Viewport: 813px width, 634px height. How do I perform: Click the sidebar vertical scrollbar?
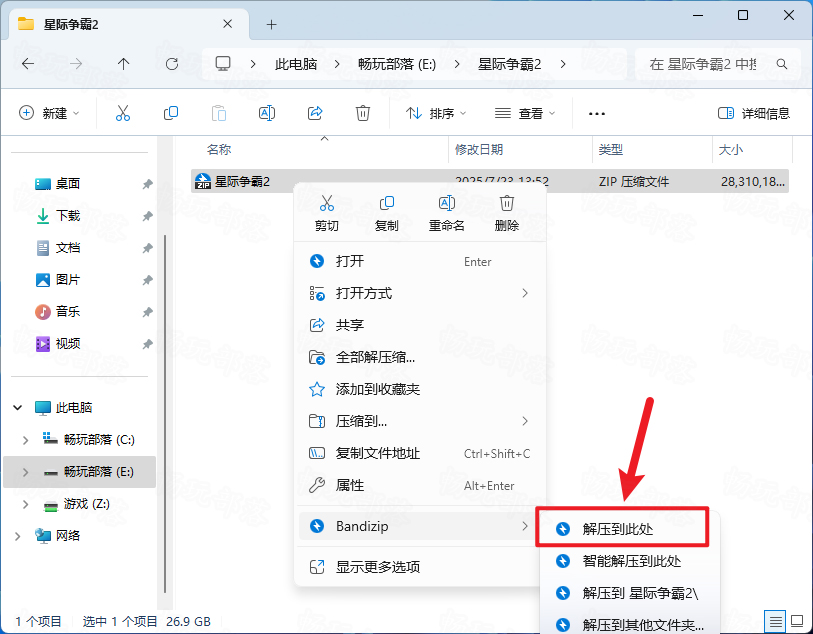[x=165, y=414]
